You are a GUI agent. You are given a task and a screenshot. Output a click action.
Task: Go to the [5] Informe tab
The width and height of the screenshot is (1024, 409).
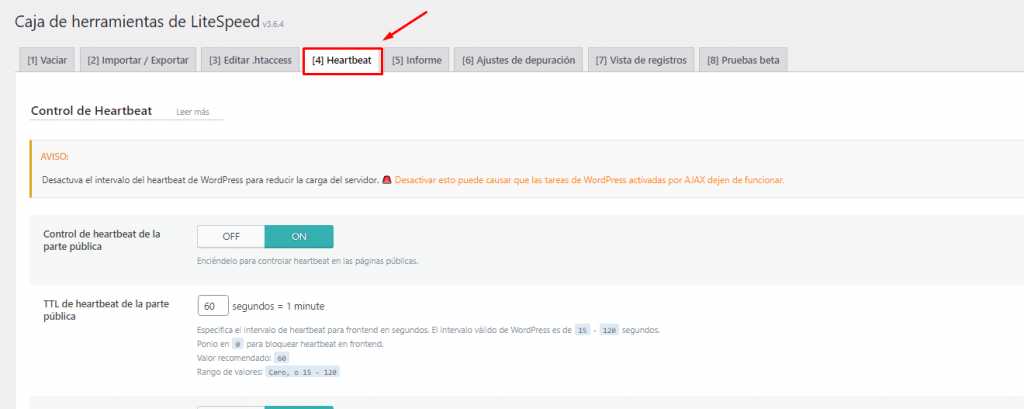[417, 60]
